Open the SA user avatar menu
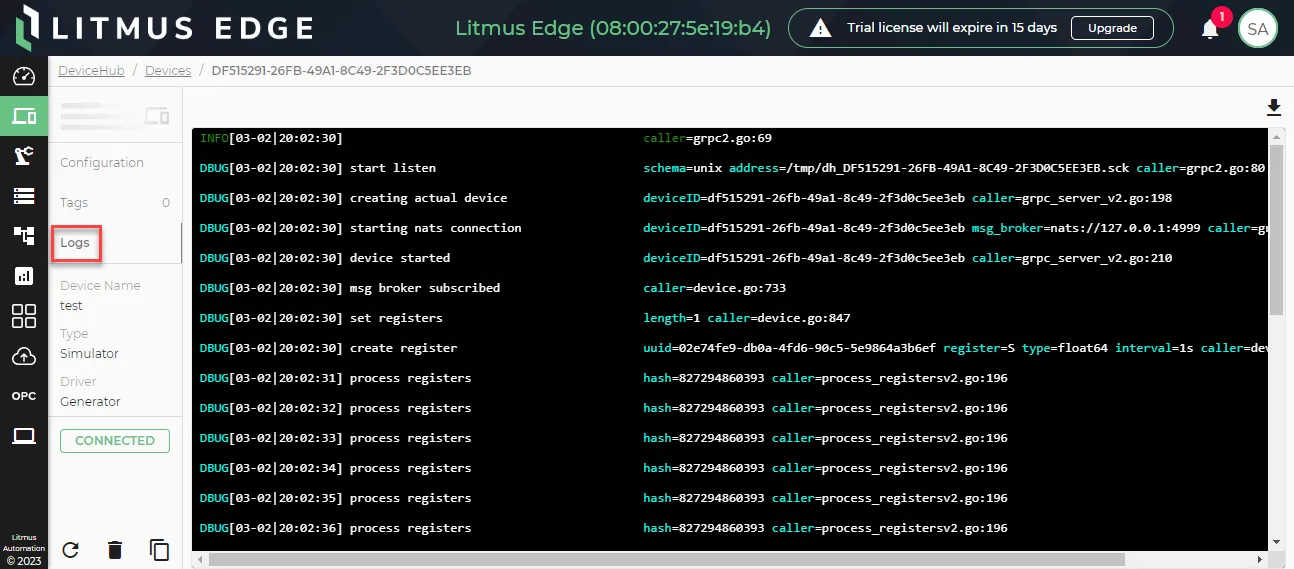 pos(1258,28)
